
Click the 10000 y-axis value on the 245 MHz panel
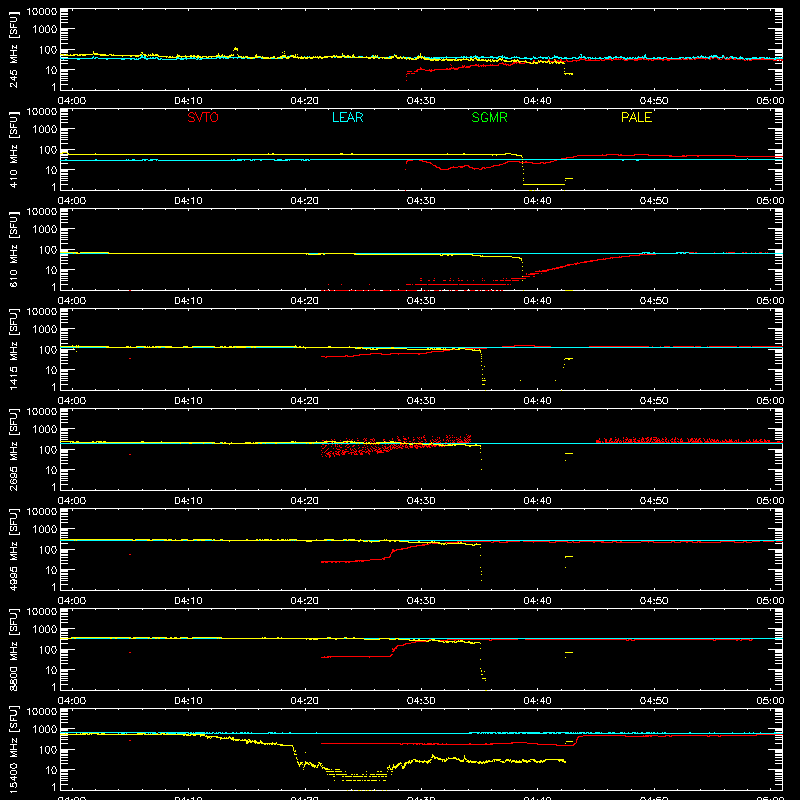(x=42, y=12)
